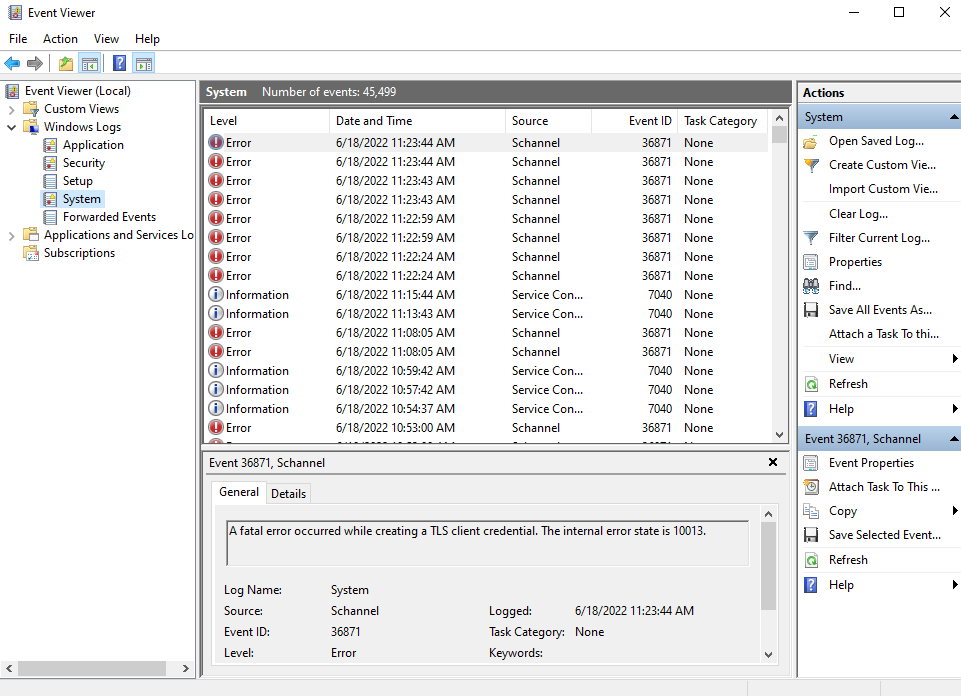Click the Save All Events As disk icon
961x696 pixels.
pos(811,310)
